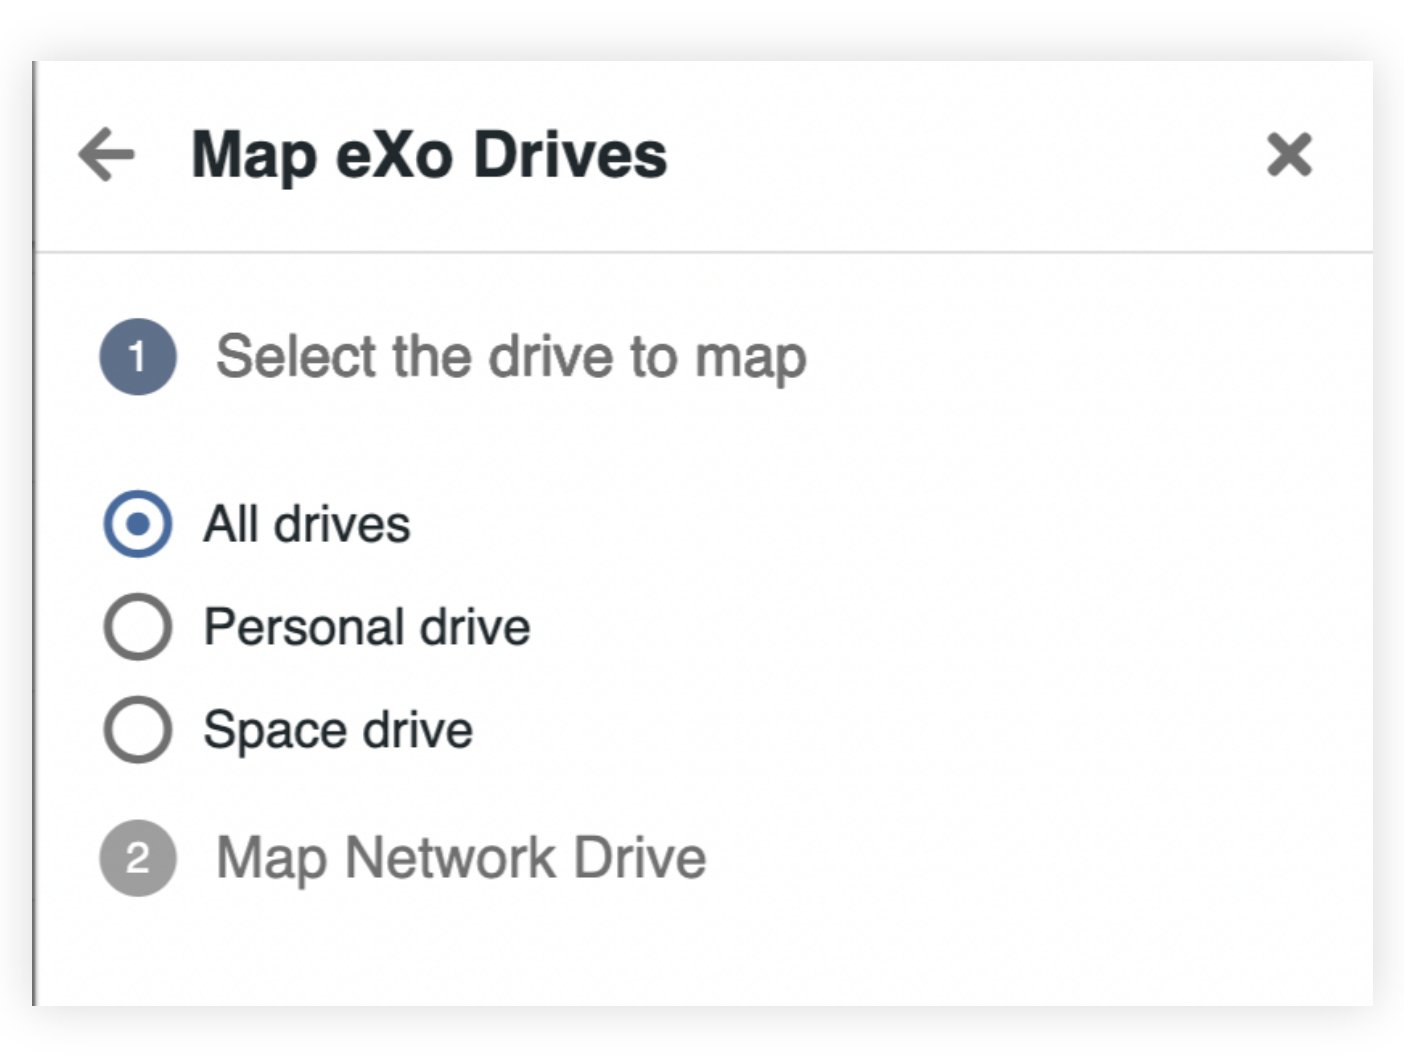The image size is (1404, 1056).
Task: Open step 2 via its gray circle
Action: [138, 858]
